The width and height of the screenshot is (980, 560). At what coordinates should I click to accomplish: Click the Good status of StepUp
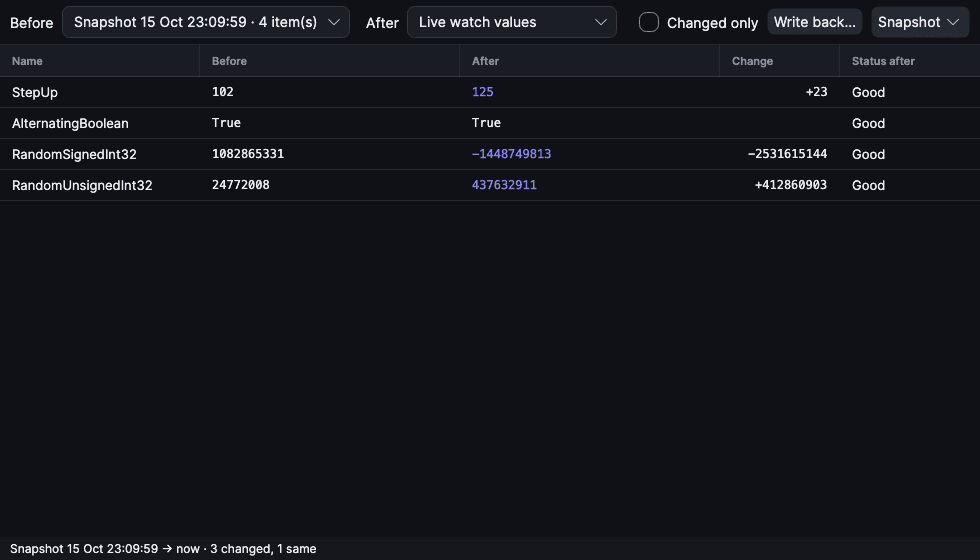pyautogui.click(x=868, y=92)
